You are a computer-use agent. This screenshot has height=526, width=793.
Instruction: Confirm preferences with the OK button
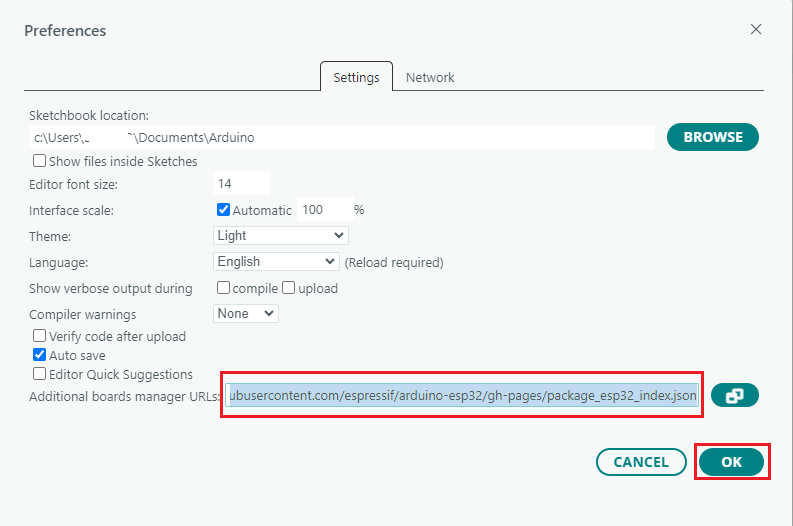[x=731, y=462]
